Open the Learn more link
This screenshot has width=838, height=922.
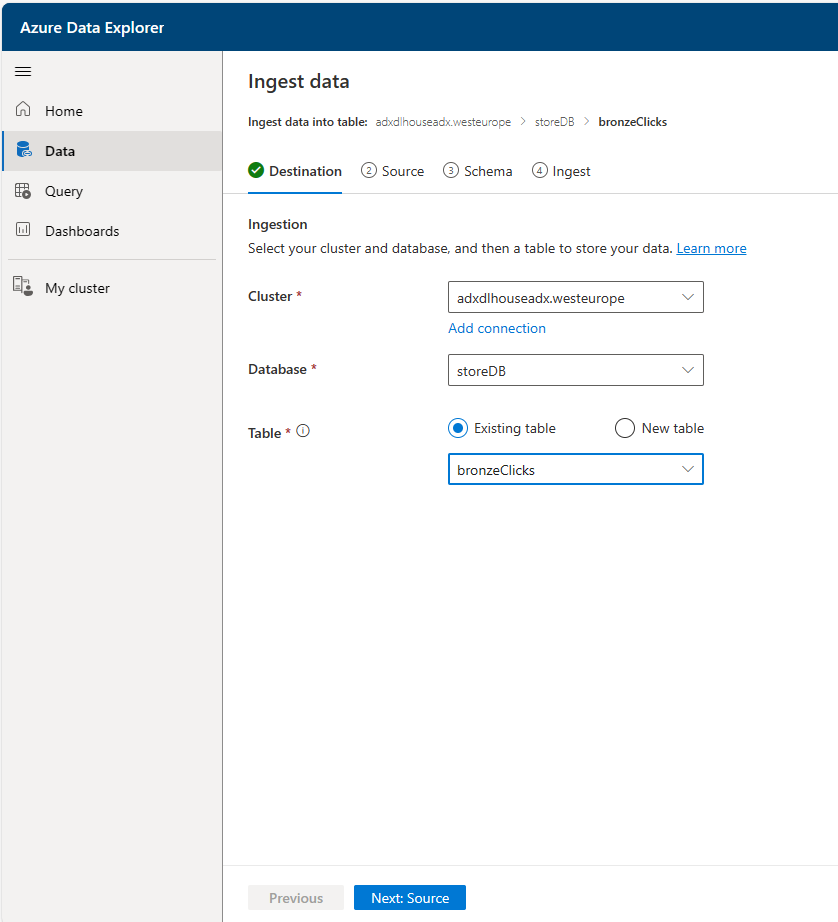coord(711,248)
